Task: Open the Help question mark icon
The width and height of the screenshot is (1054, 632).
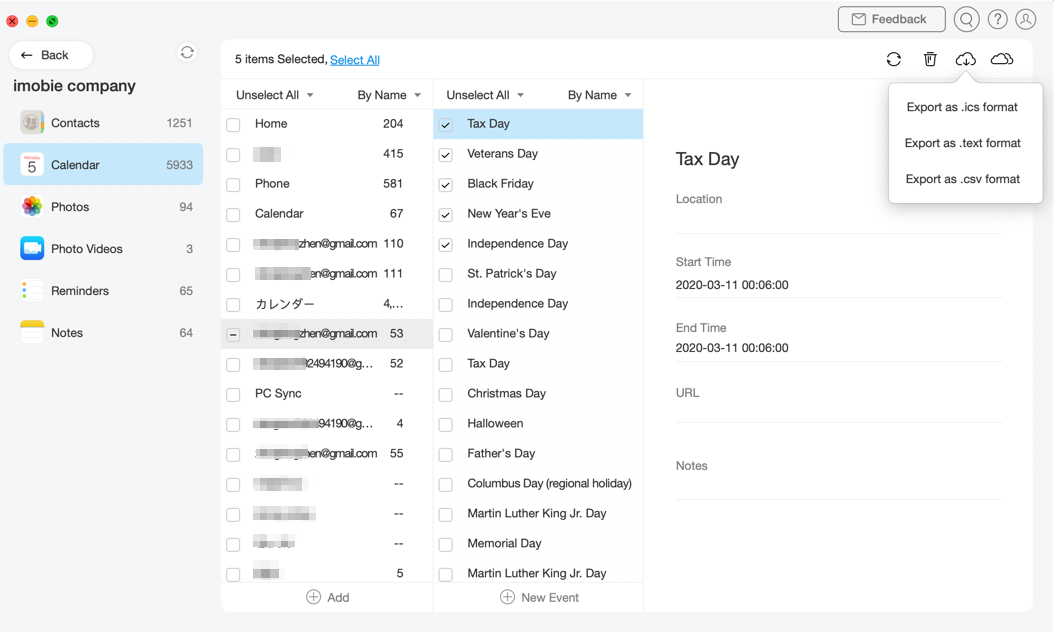Action: [998, 19]
